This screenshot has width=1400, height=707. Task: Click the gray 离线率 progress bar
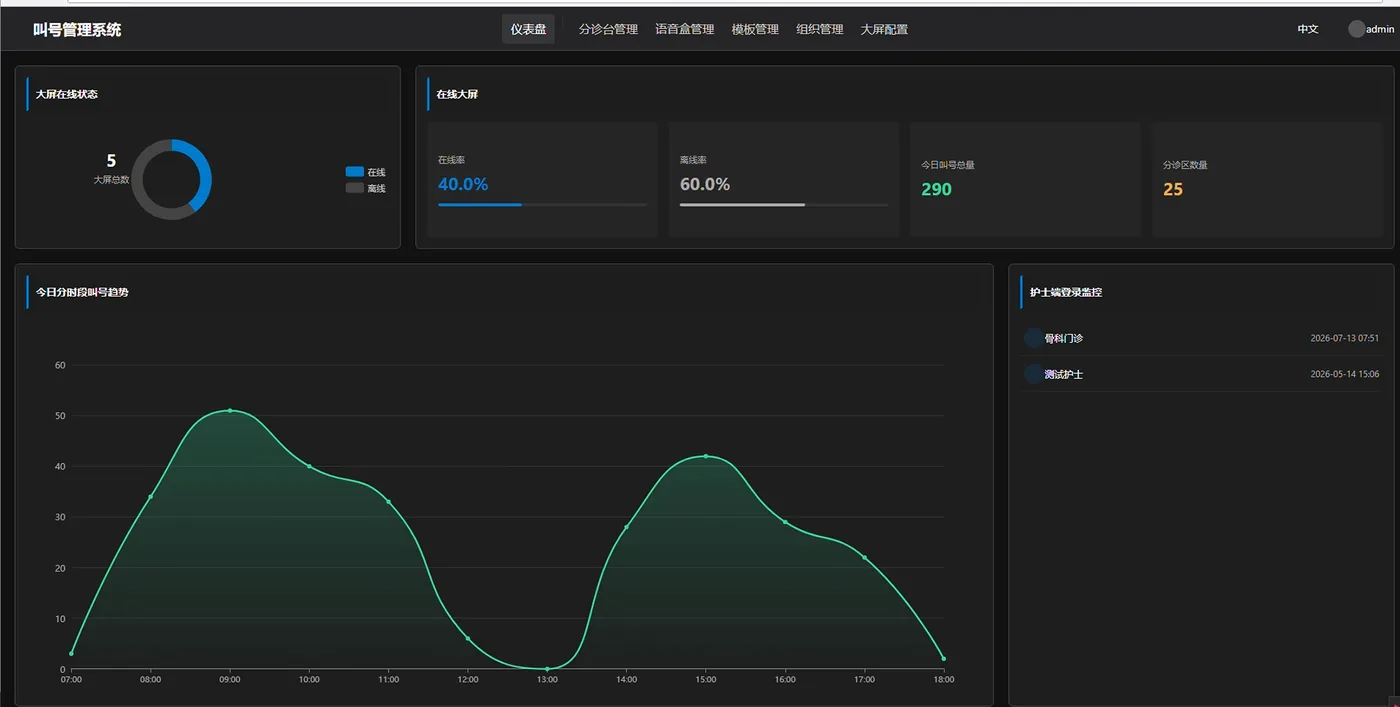[x=742, y=205]
